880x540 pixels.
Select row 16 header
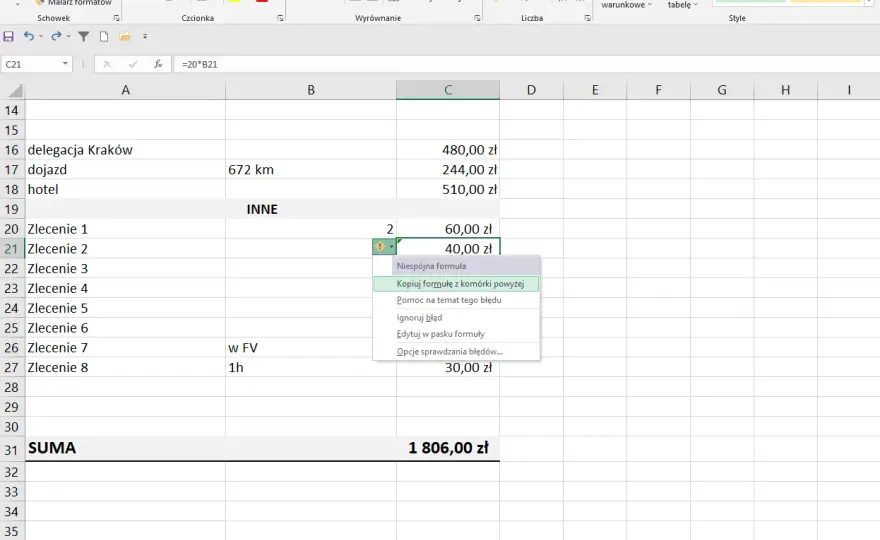12,150
